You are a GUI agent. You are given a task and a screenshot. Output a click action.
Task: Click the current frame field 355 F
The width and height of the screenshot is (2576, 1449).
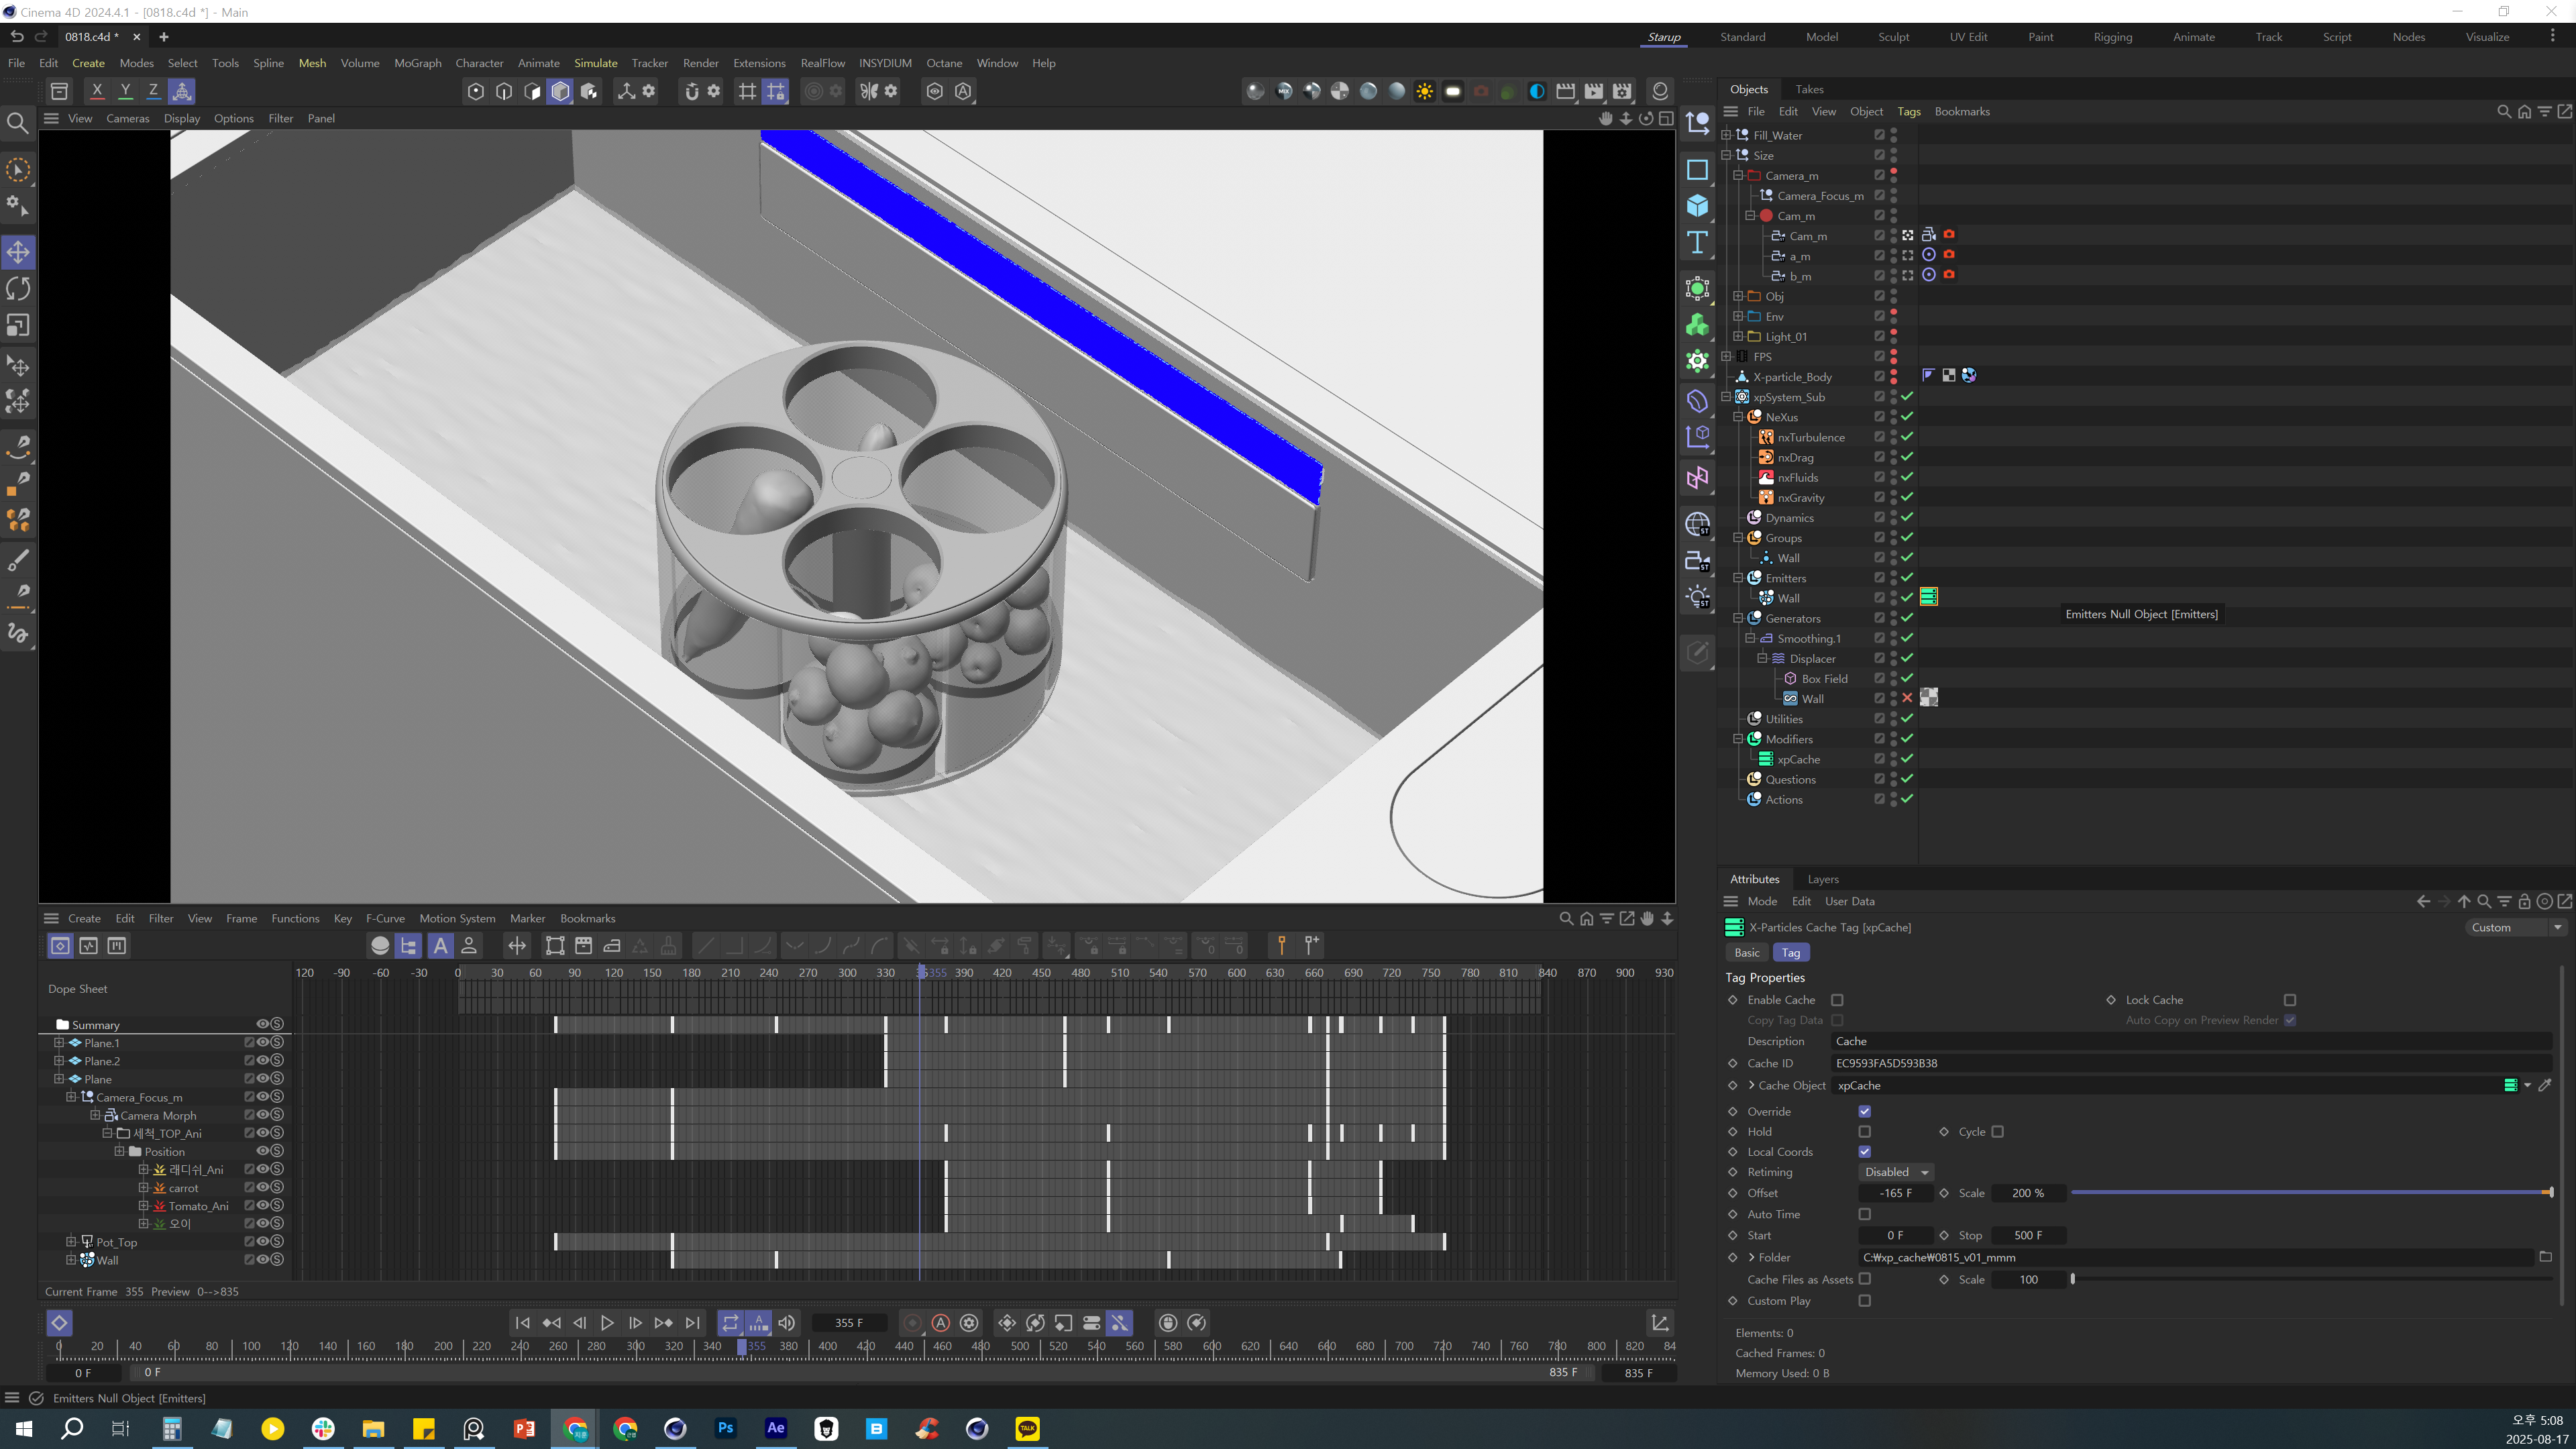coord(848,1323)
